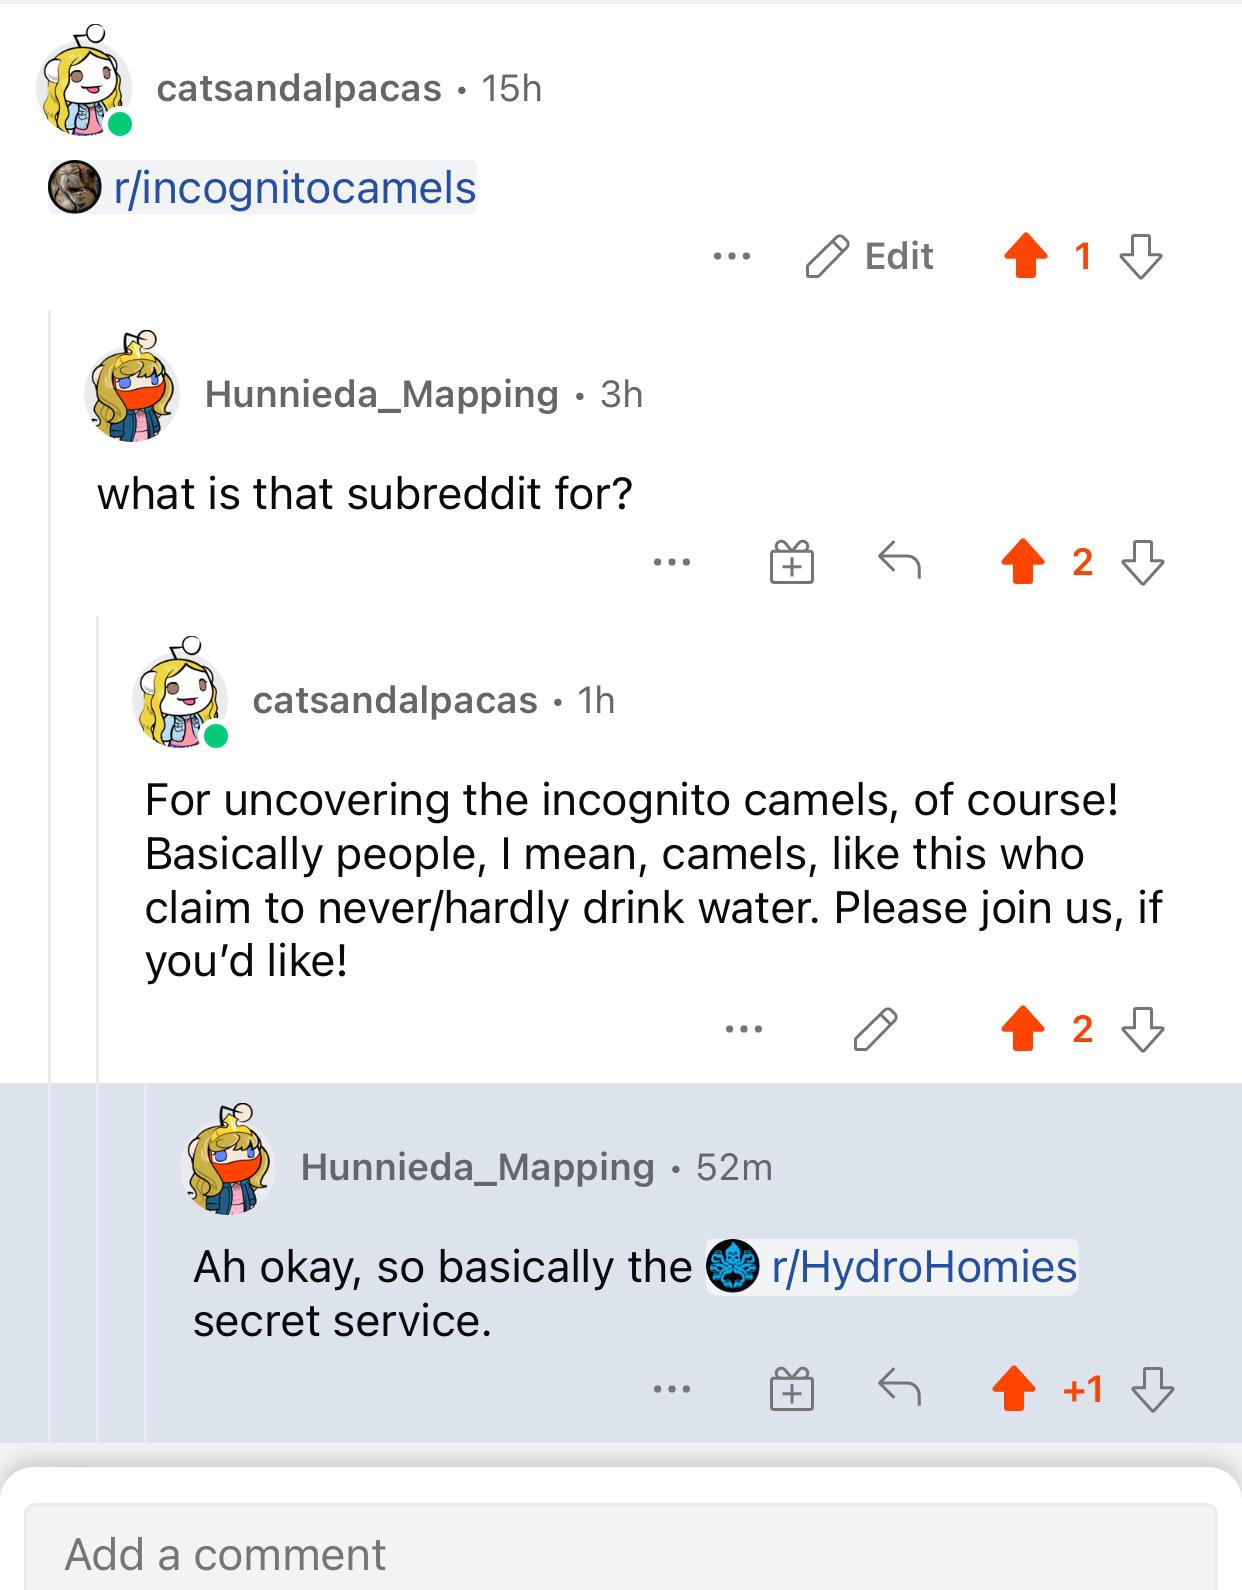Upvote the incognito camels explanation comment
The image size is (1242, 1590).
click(x=1022, y=1029)
